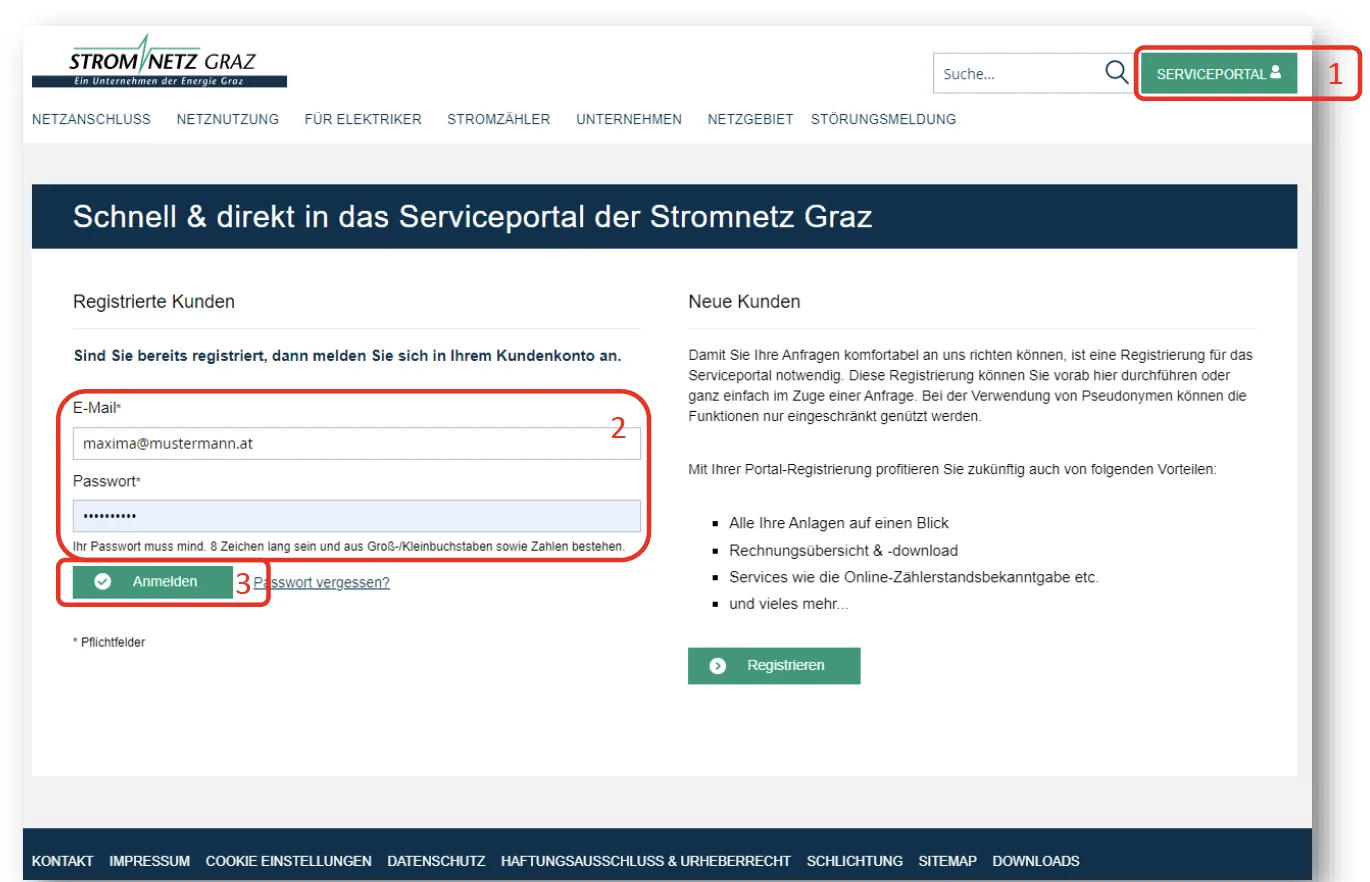
Task: Open the Unternehmen menu
Action: coord(629,119)
